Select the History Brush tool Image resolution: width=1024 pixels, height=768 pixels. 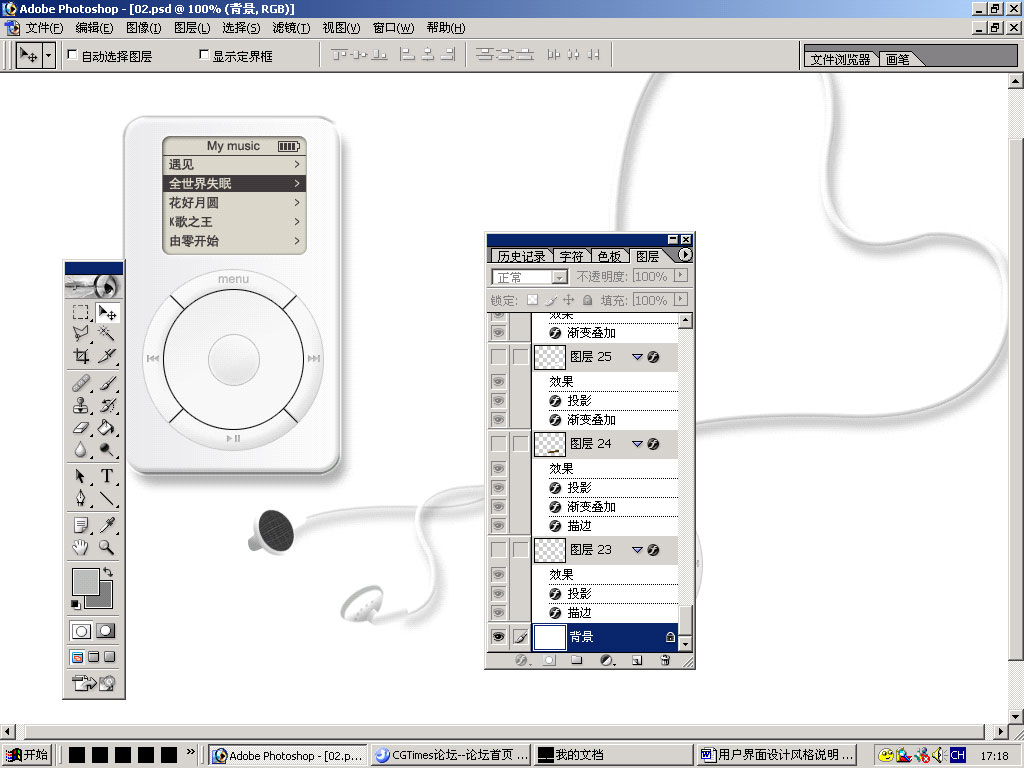[107, 405]
